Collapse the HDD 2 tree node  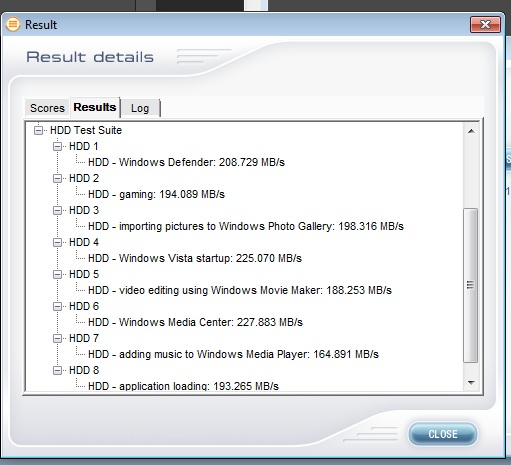tap(58, 178)
